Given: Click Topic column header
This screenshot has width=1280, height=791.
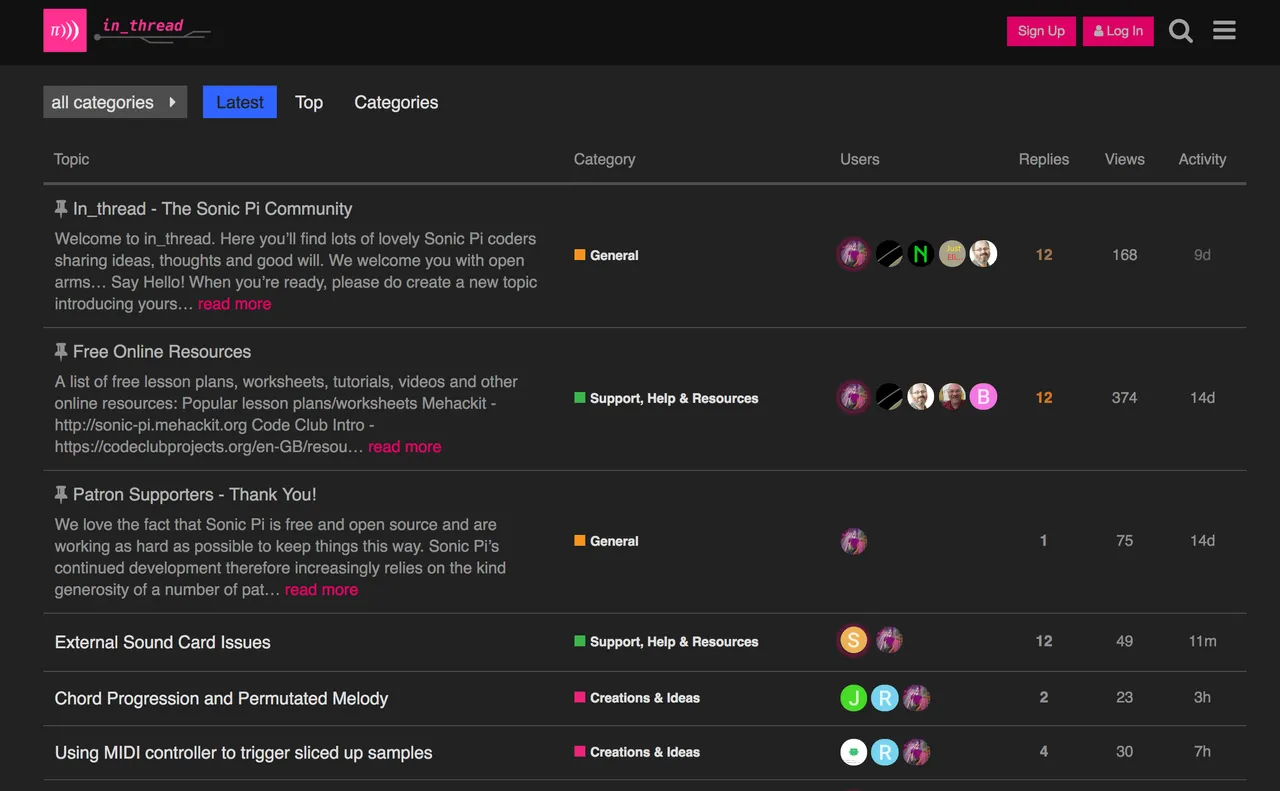Looking at the screenshot, I should pyautogui.click(x=72, y=159).
